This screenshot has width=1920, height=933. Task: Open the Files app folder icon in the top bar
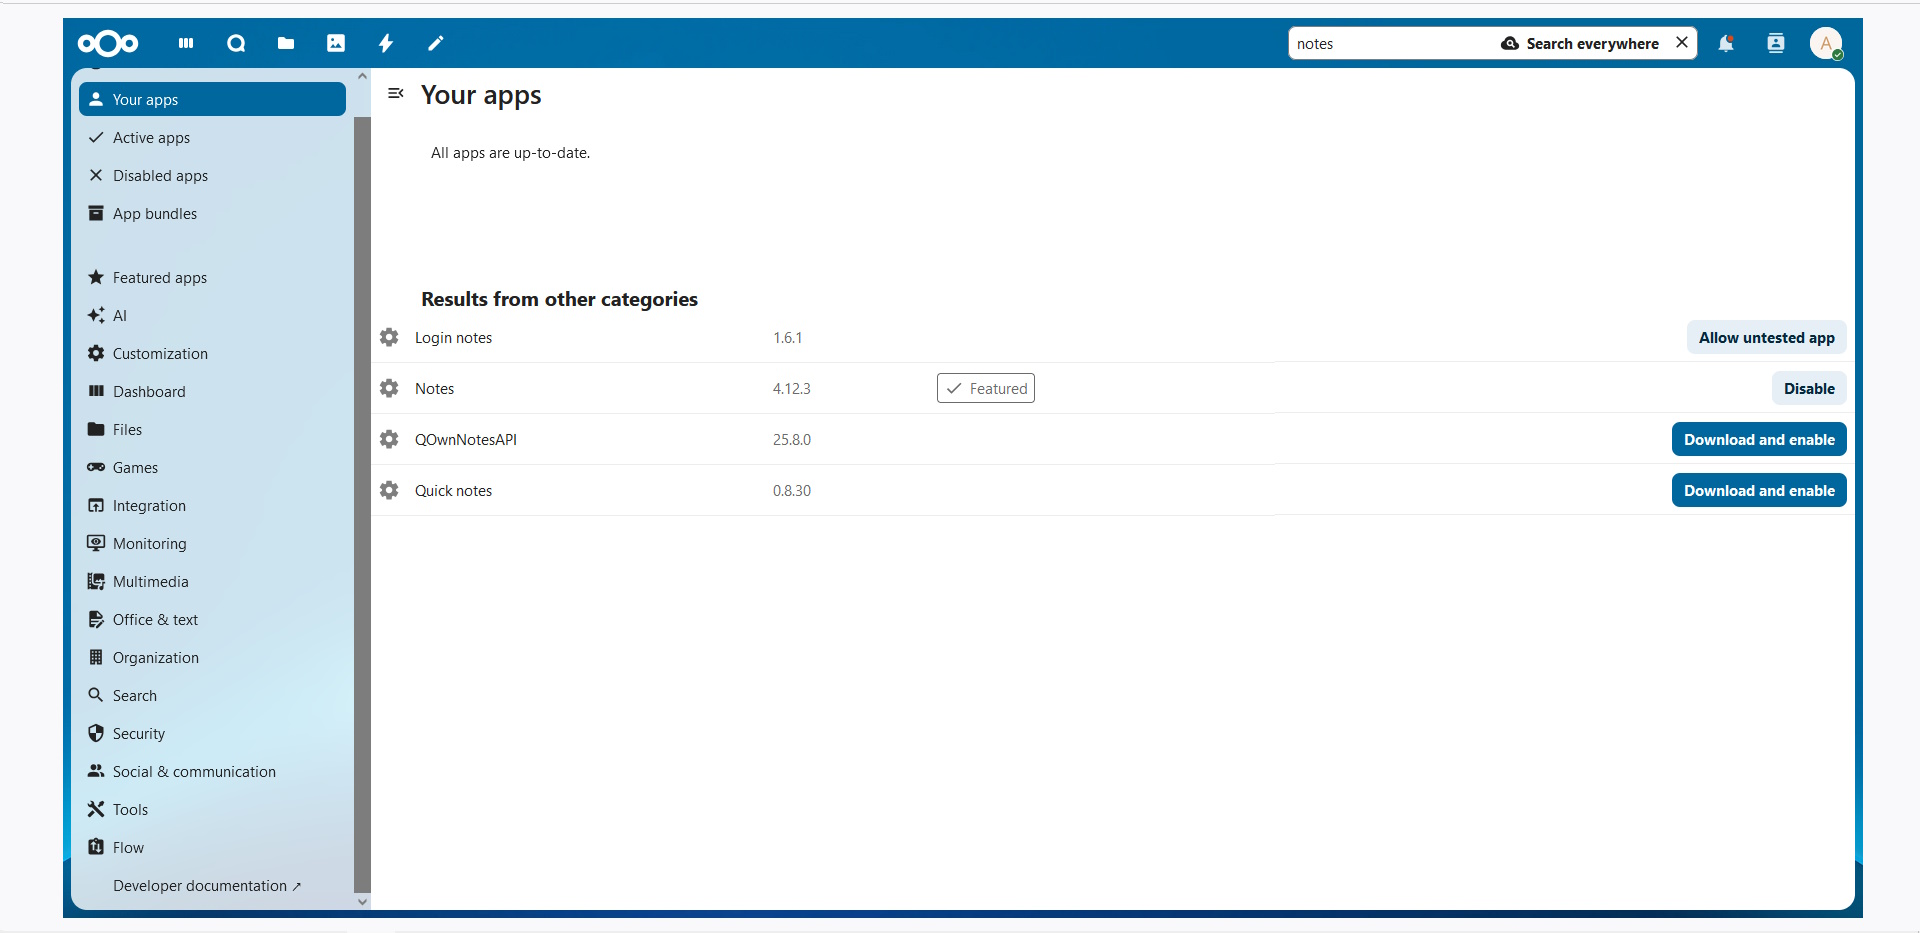point(286,43)
